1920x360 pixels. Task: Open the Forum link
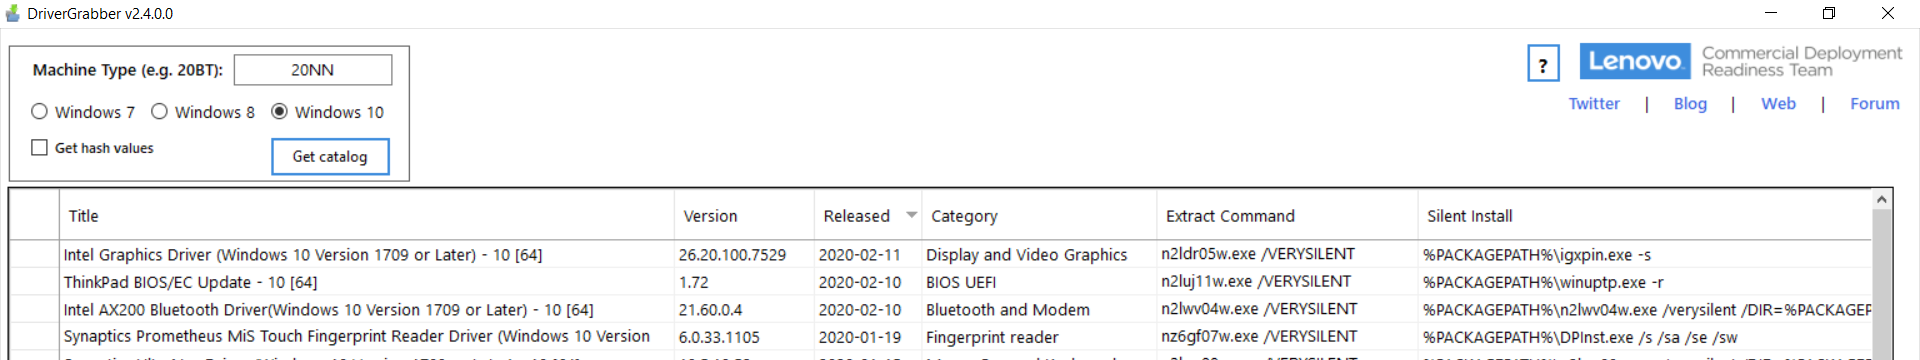[x=1874, y=104]
